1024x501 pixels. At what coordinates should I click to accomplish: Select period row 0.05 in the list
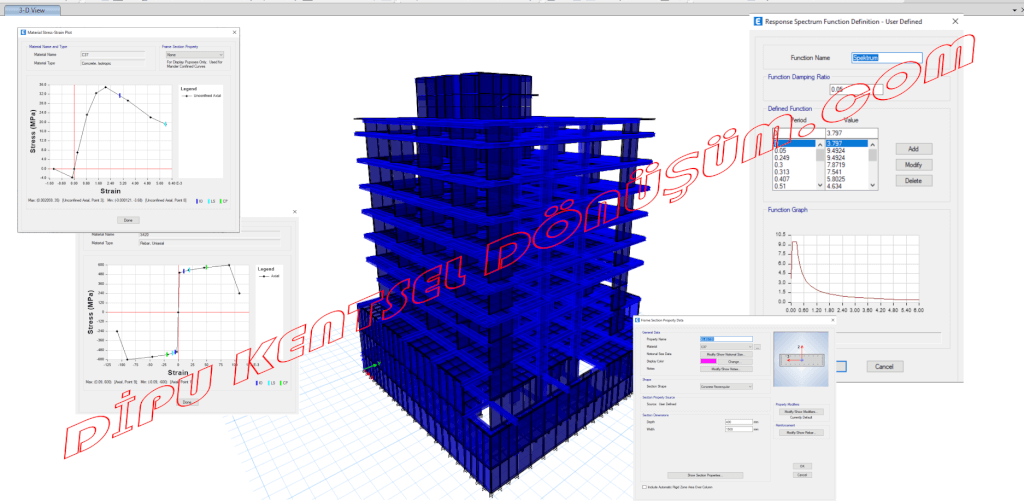coord(795,150)
